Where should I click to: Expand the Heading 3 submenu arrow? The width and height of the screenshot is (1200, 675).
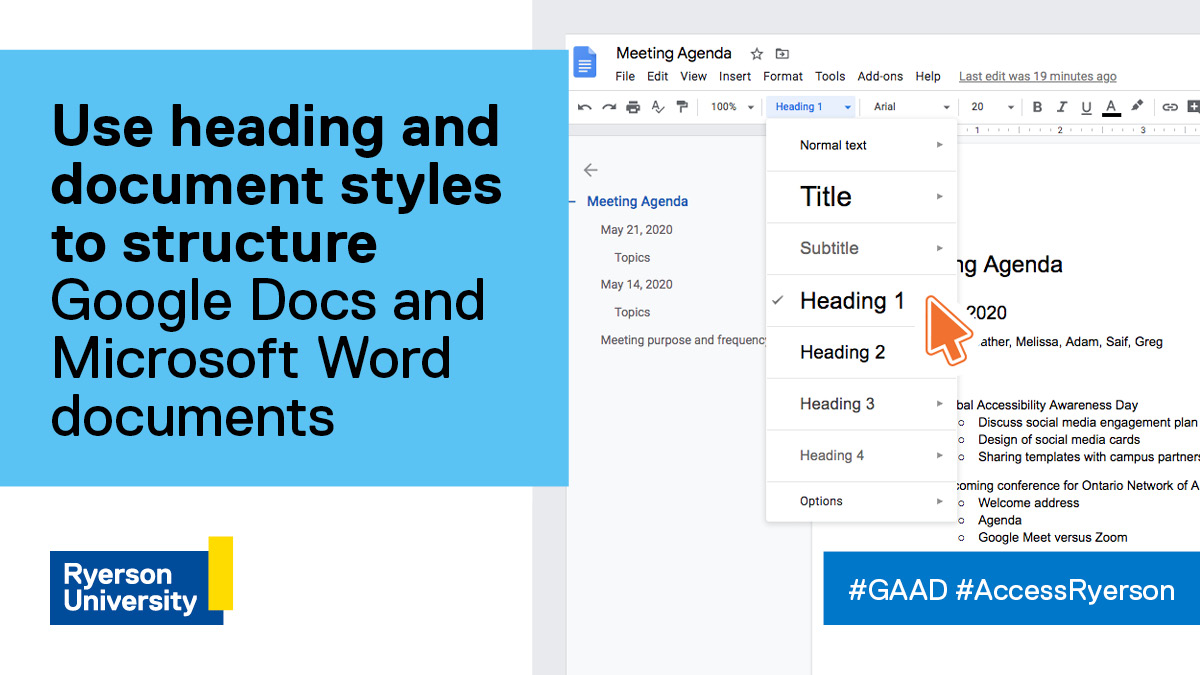[x=939, y=404]
